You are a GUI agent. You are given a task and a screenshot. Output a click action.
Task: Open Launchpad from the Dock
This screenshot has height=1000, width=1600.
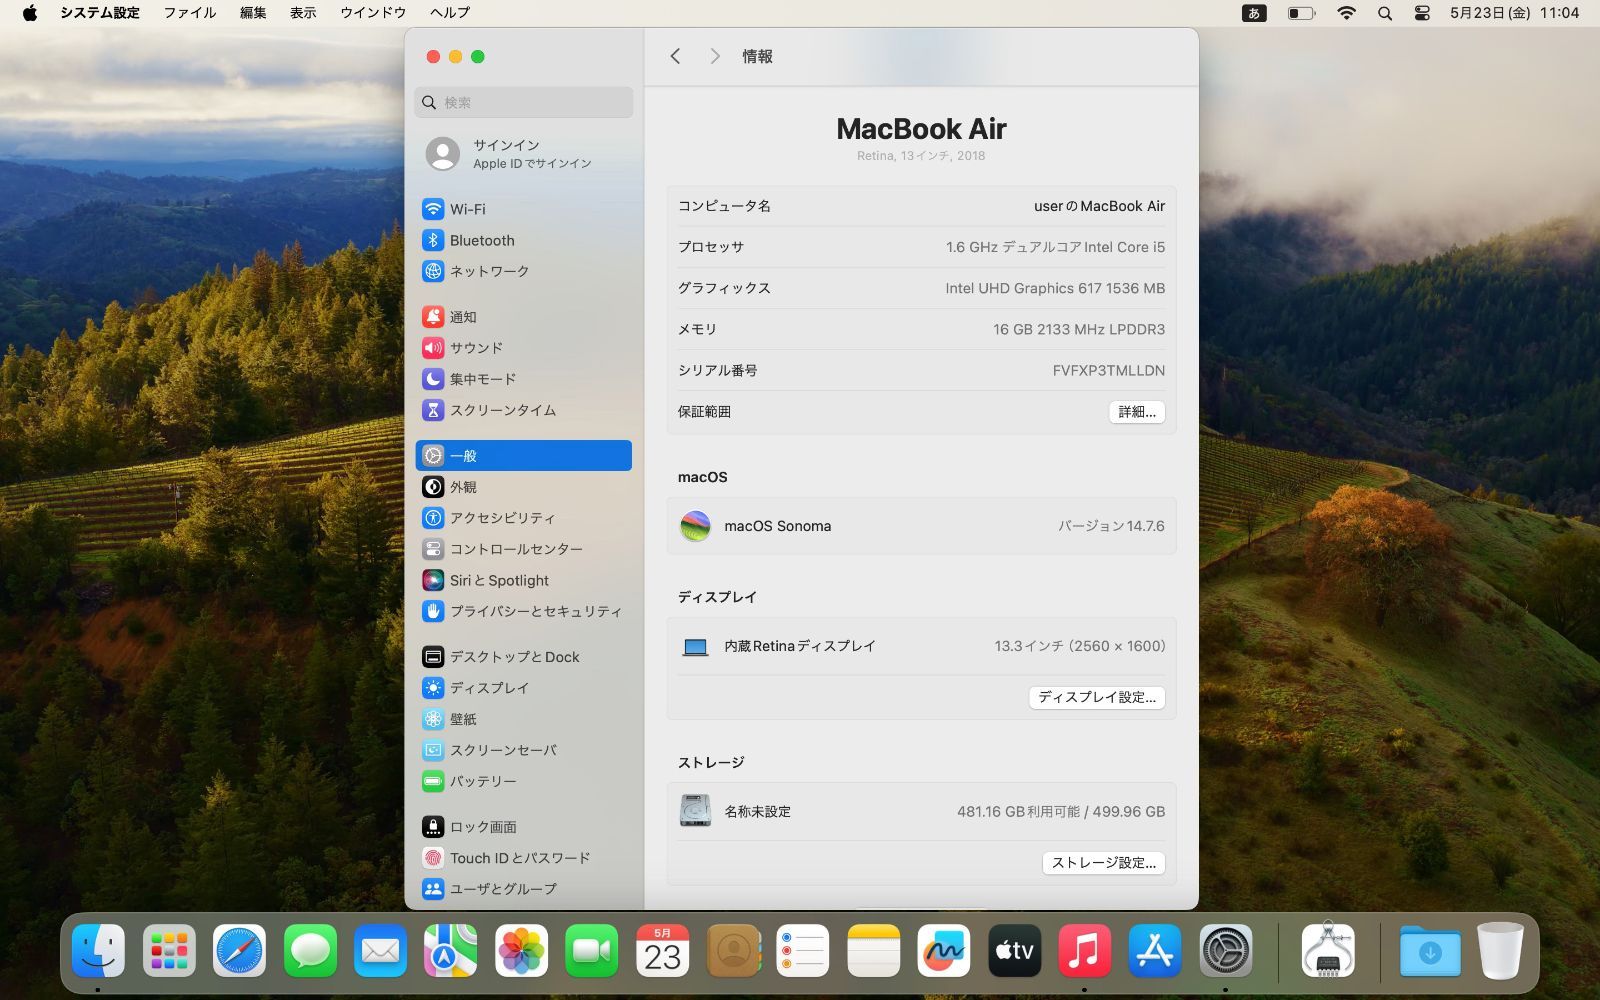click(169, 950)
